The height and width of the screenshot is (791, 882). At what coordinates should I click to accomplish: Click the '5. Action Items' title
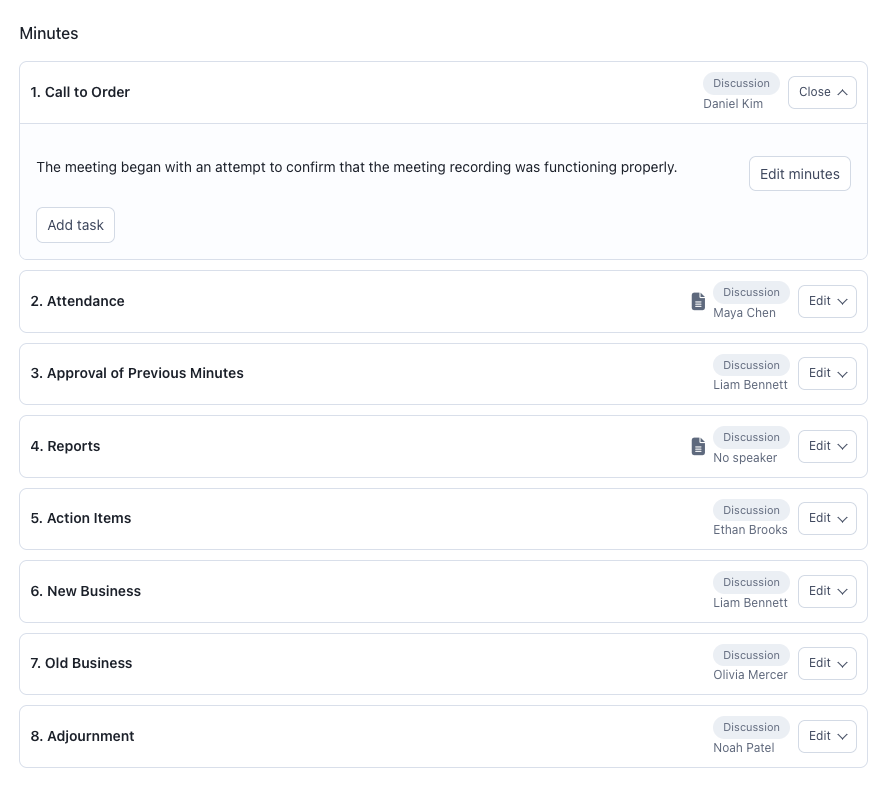[80, 519]
